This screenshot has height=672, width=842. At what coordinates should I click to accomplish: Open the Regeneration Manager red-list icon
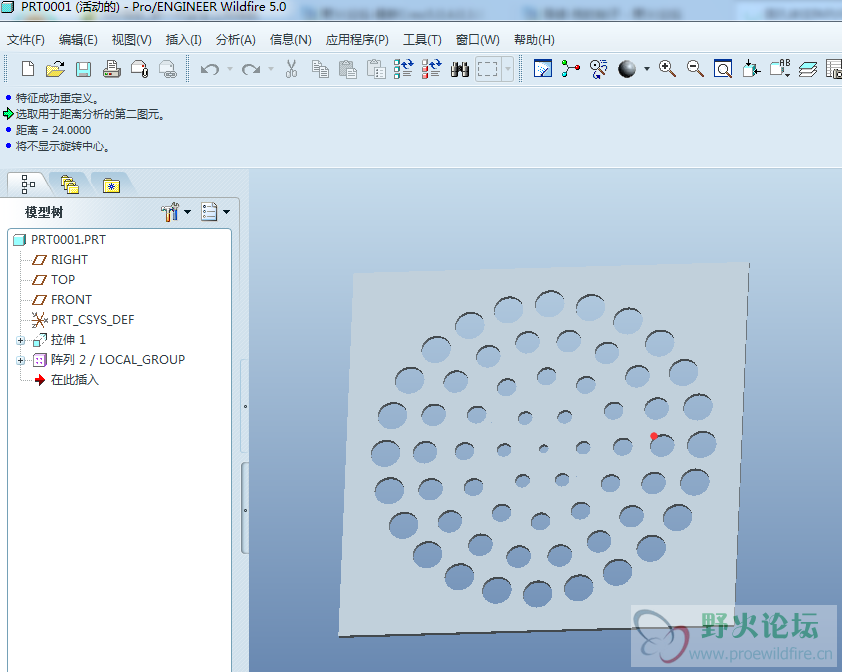[431, 69]
